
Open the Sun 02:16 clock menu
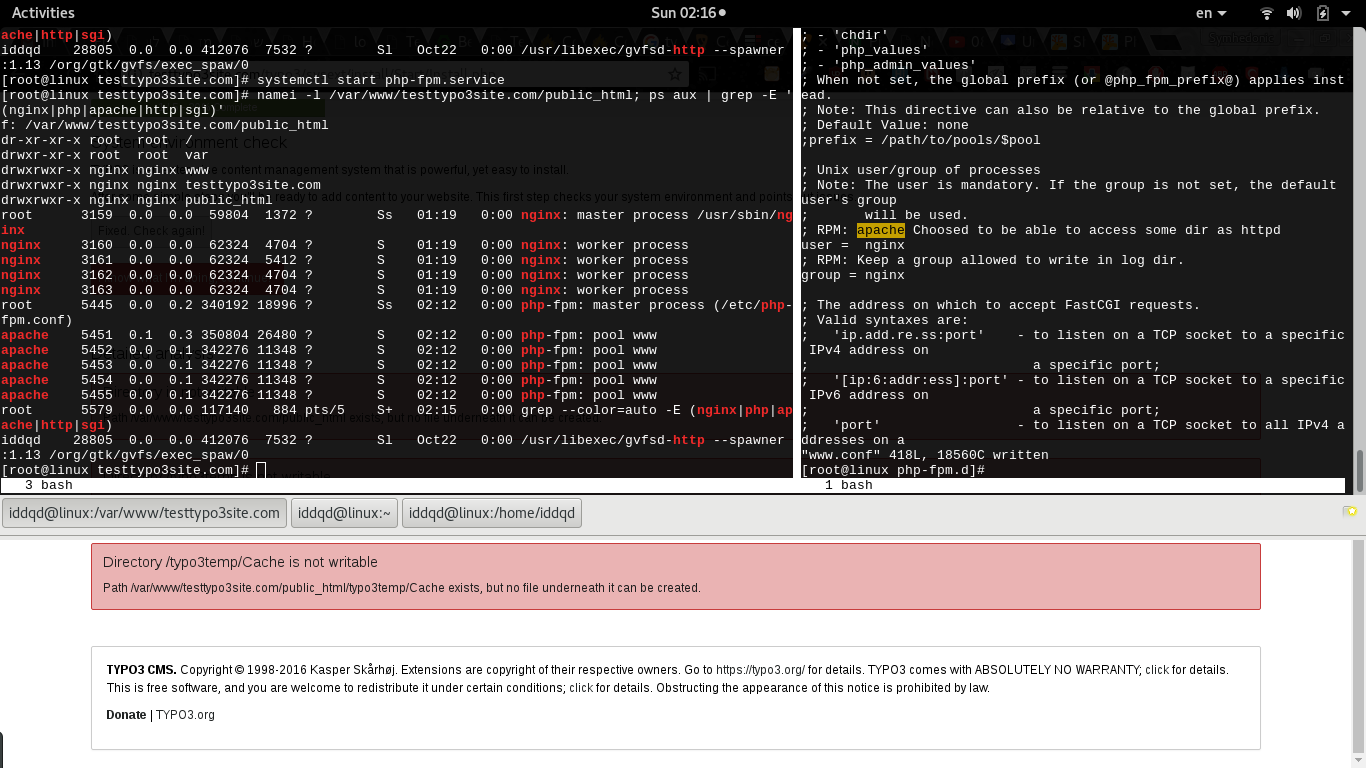pos(688,13)
